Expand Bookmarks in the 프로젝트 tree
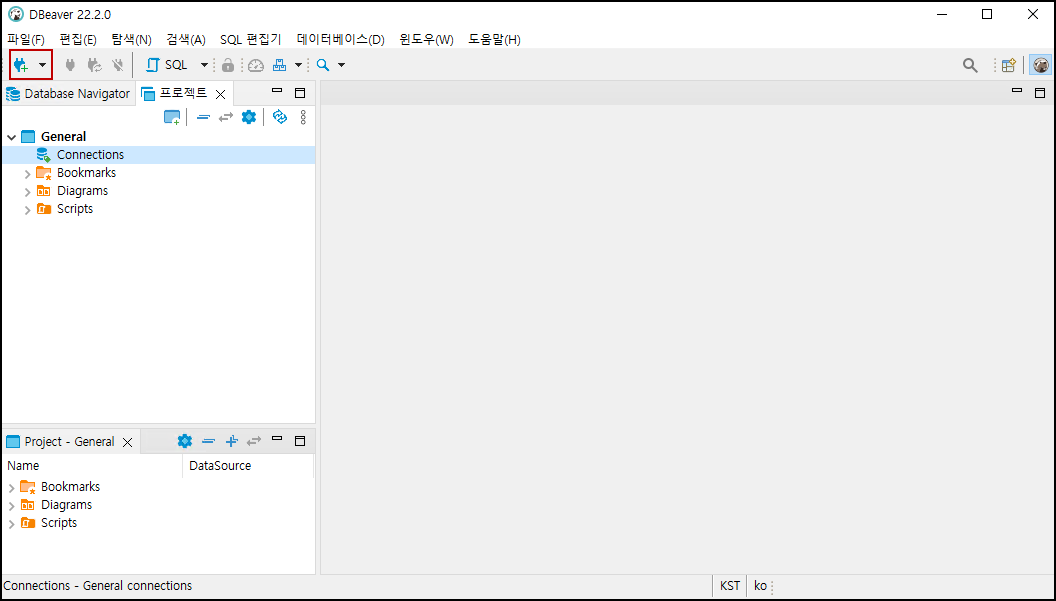 point(28,174)
